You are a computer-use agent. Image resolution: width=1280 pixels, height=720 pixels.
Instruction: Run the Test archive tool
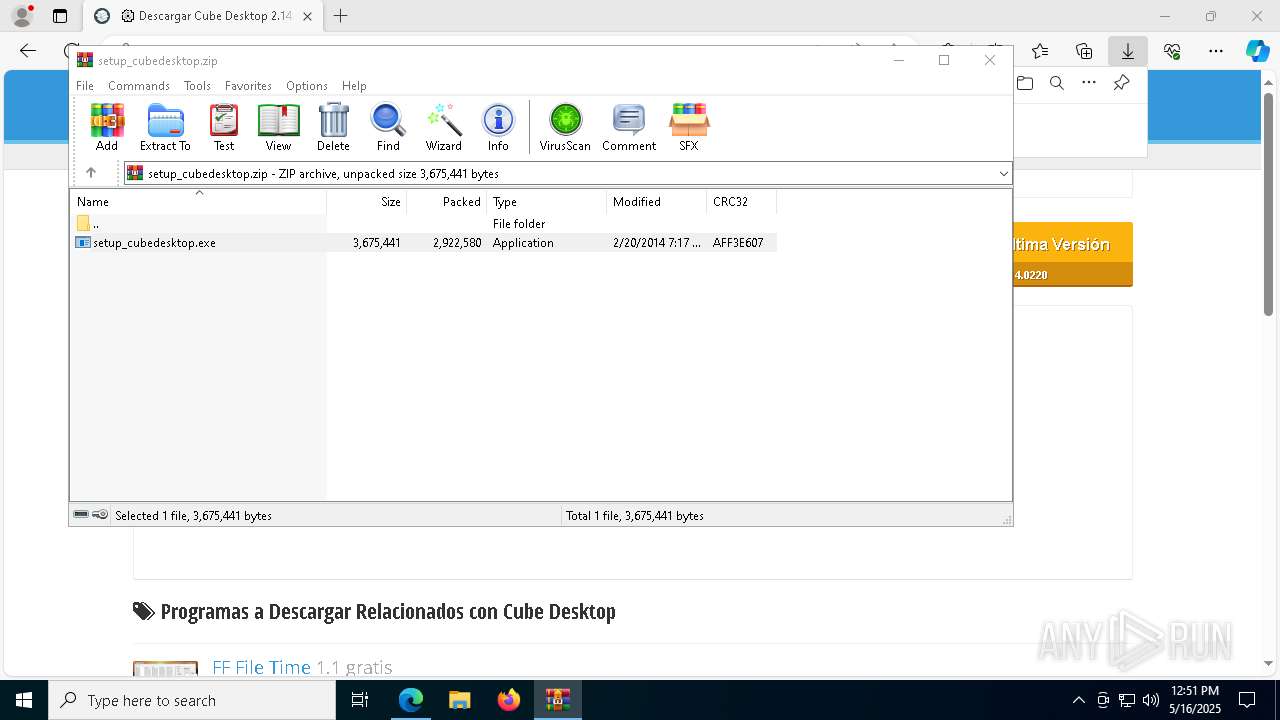[224, 127]
